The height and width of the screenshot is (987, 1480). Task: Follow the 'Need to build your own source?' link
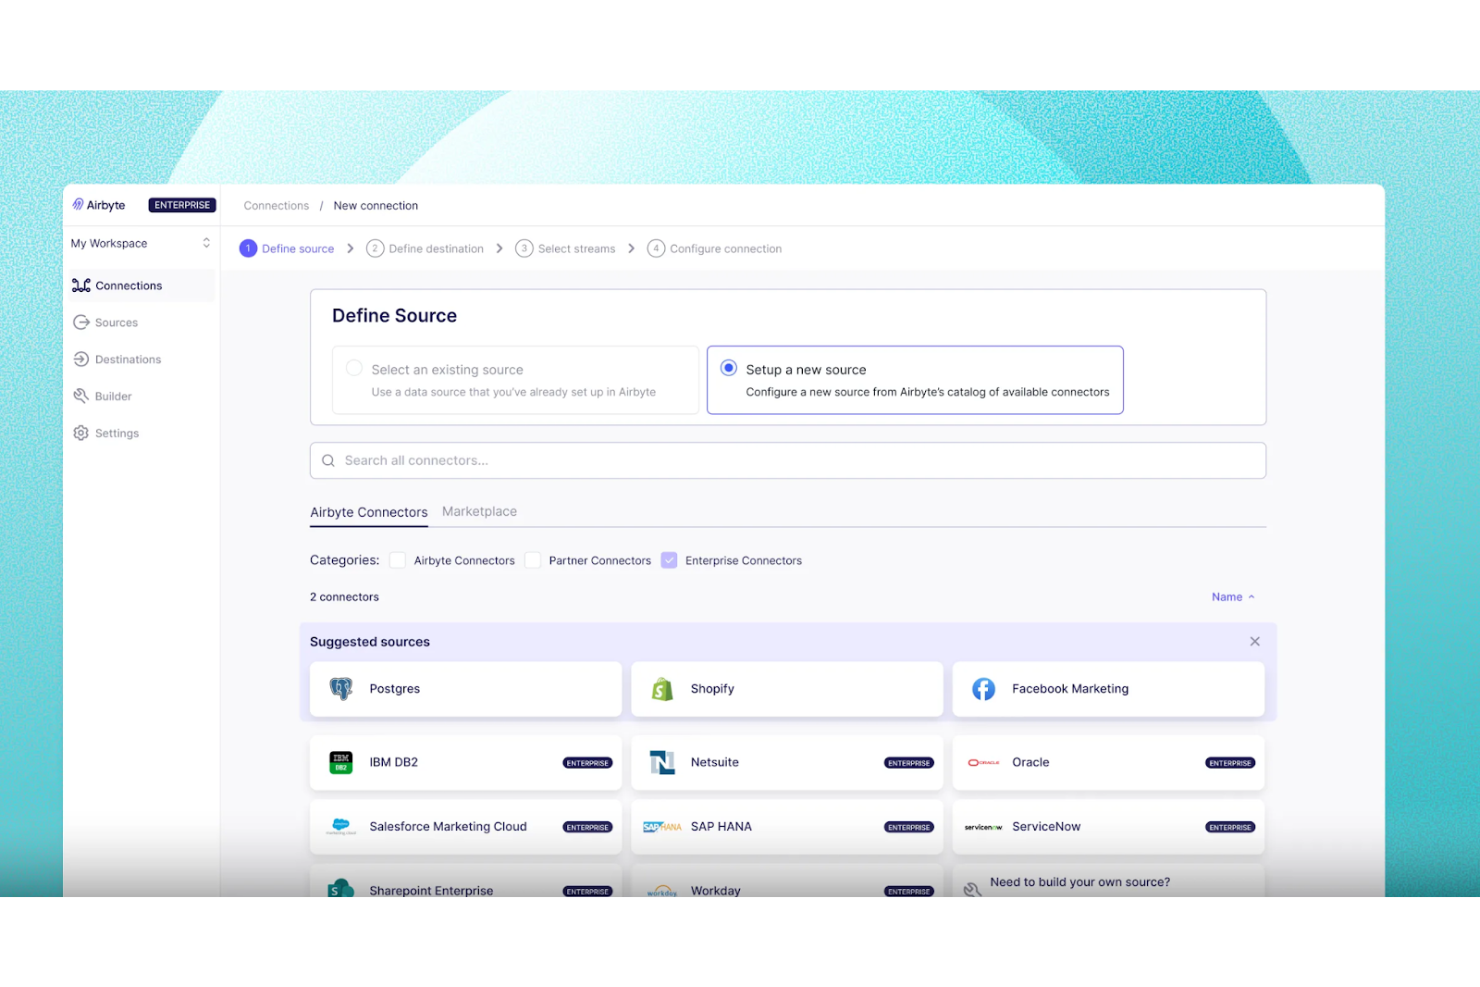pyautogui.click(x=1078, y=881)
